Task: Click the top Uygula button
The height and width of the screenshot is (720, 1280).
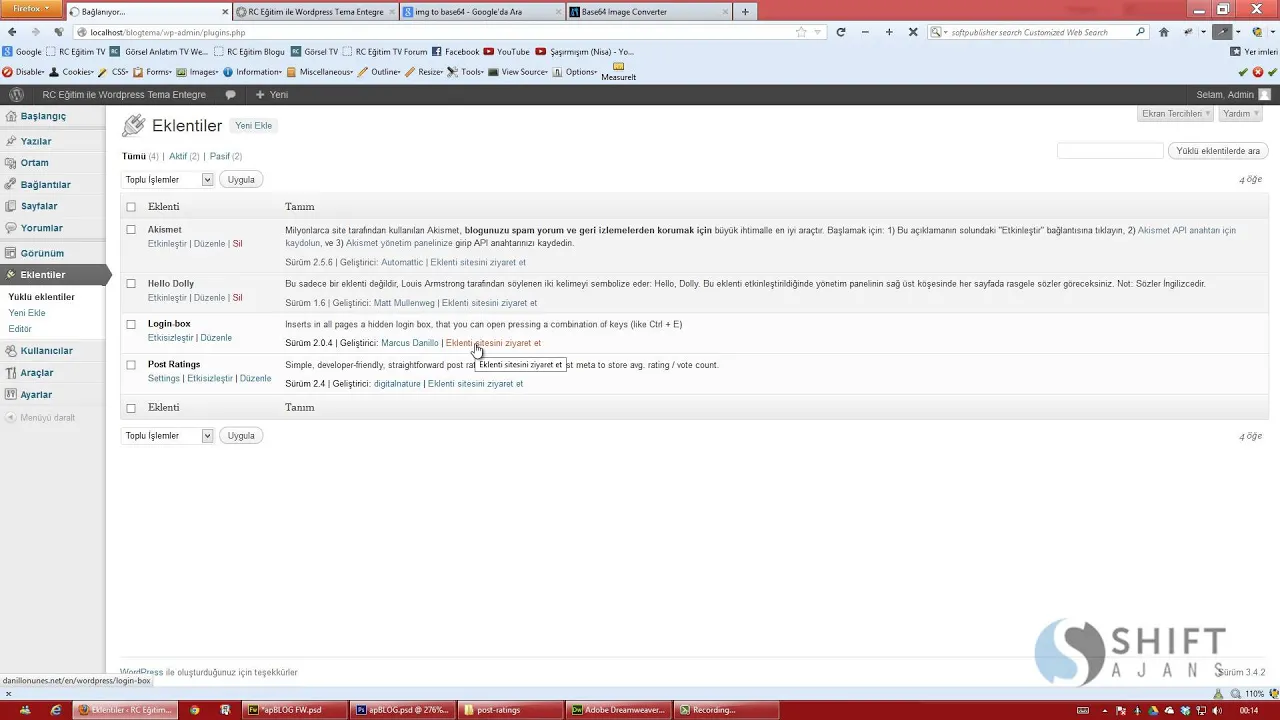Action: coord(241,179)
